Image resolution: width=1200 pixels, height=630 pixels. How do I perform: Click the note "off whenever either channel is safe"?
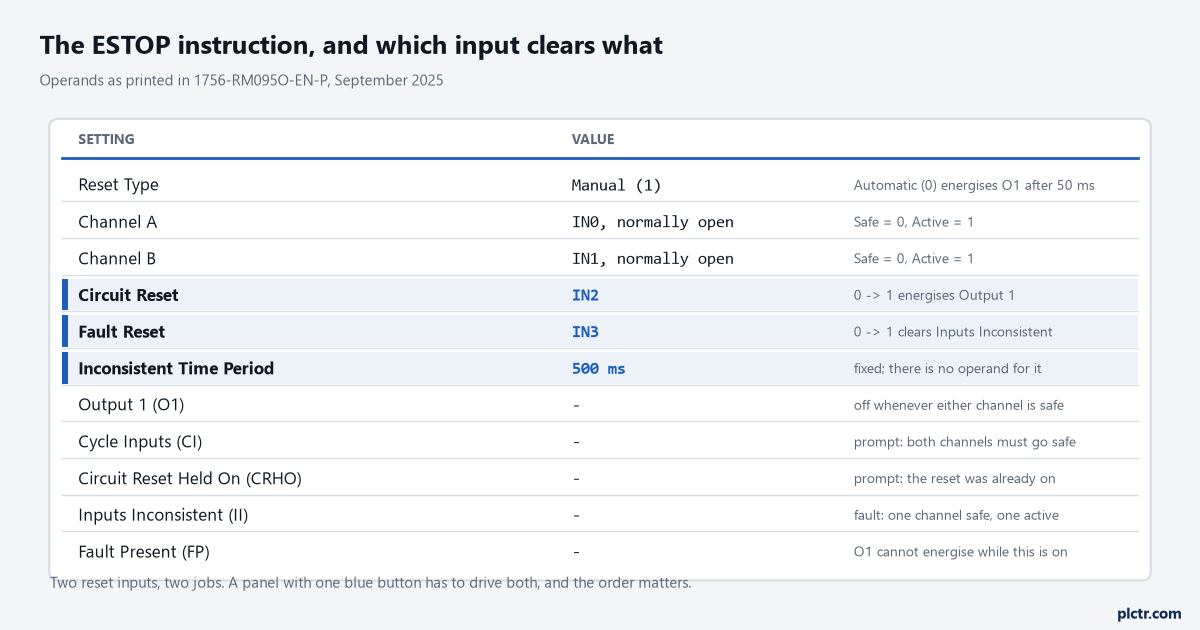point(959,405)
